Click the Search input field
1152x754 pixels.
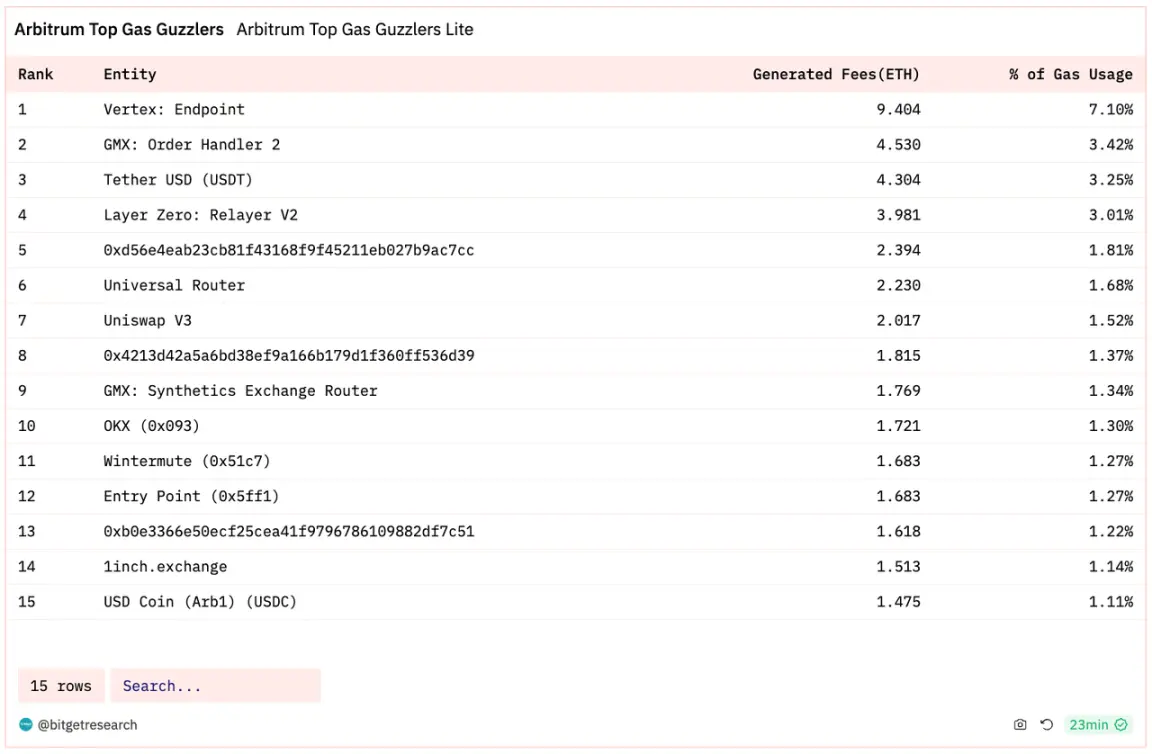(215, 686)
